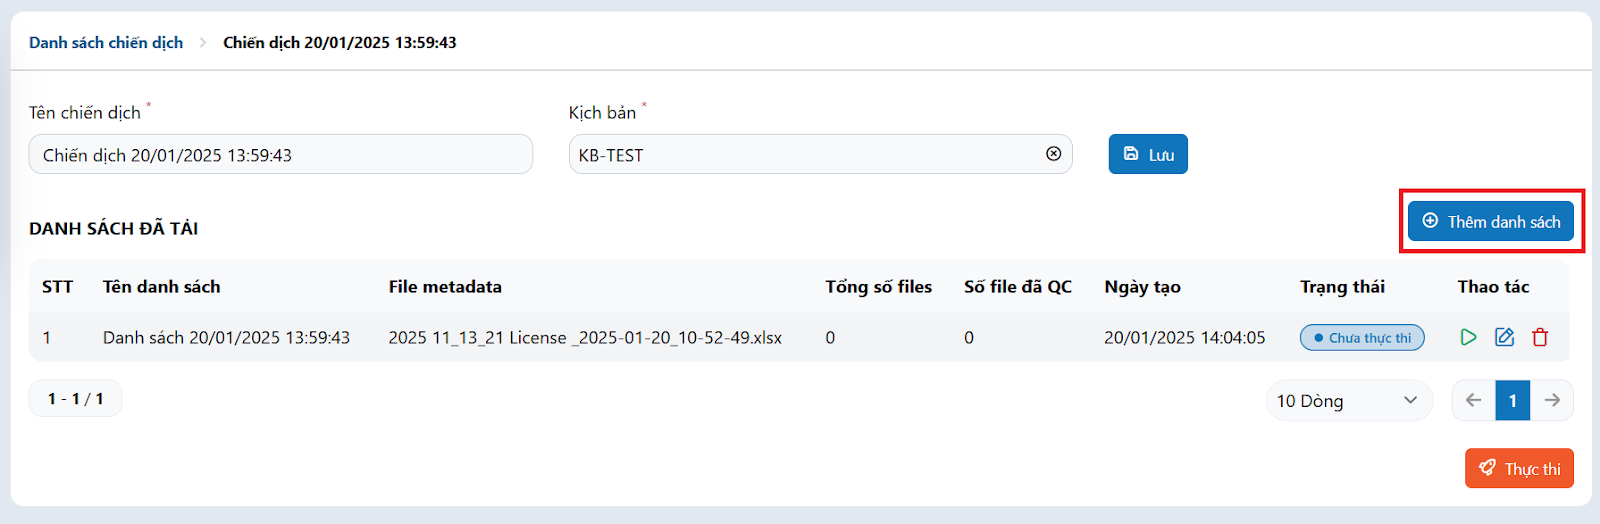Click the blue edit icon for the list
The image size is (1600, 524).
click(1504, 337)
